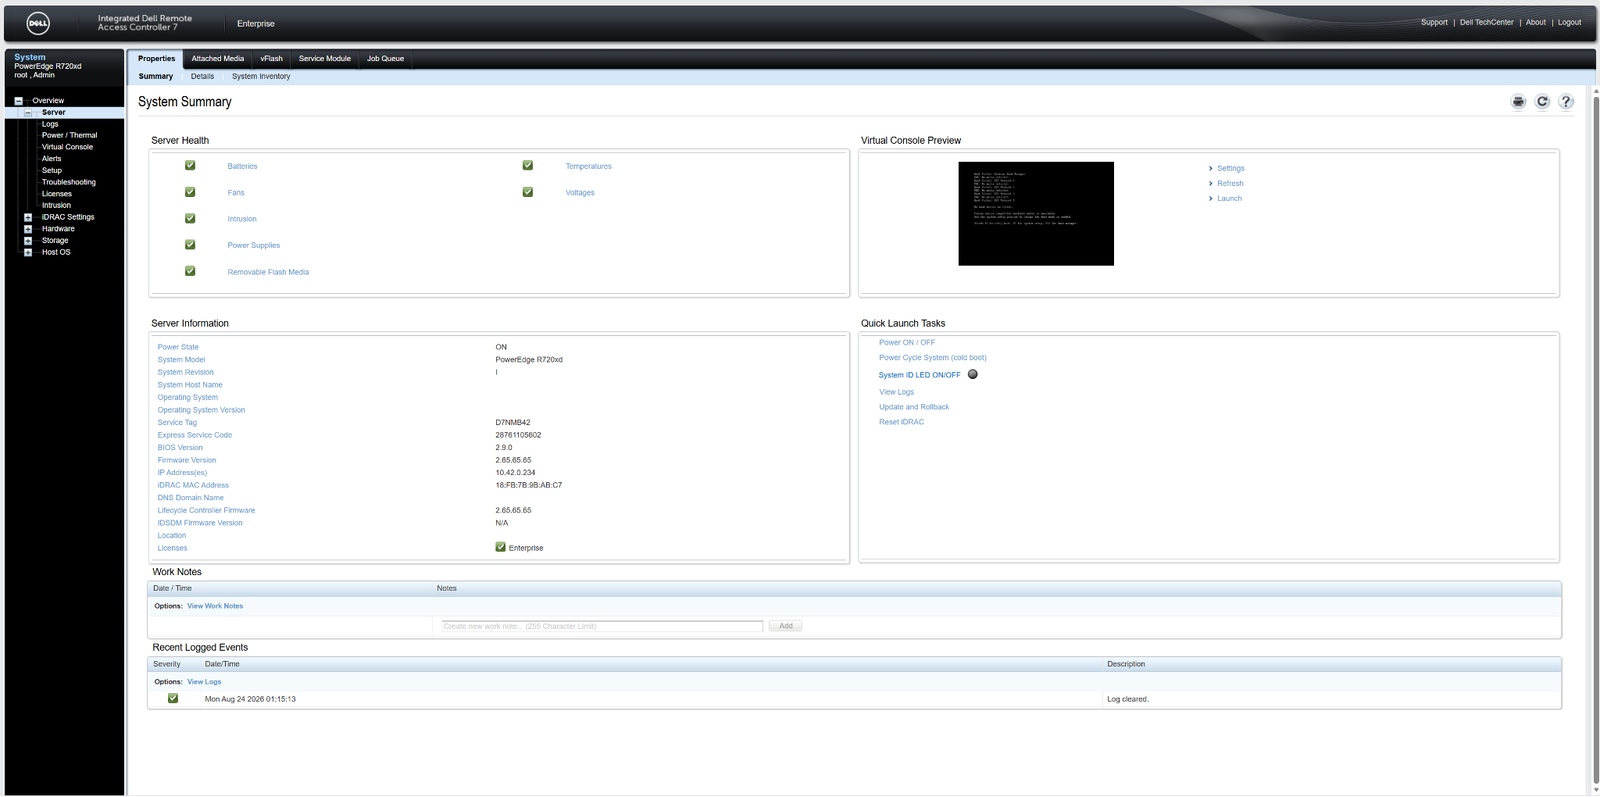Click the Dell logo in the header
Screen dimensions: 1600x797
click(38, 23)
